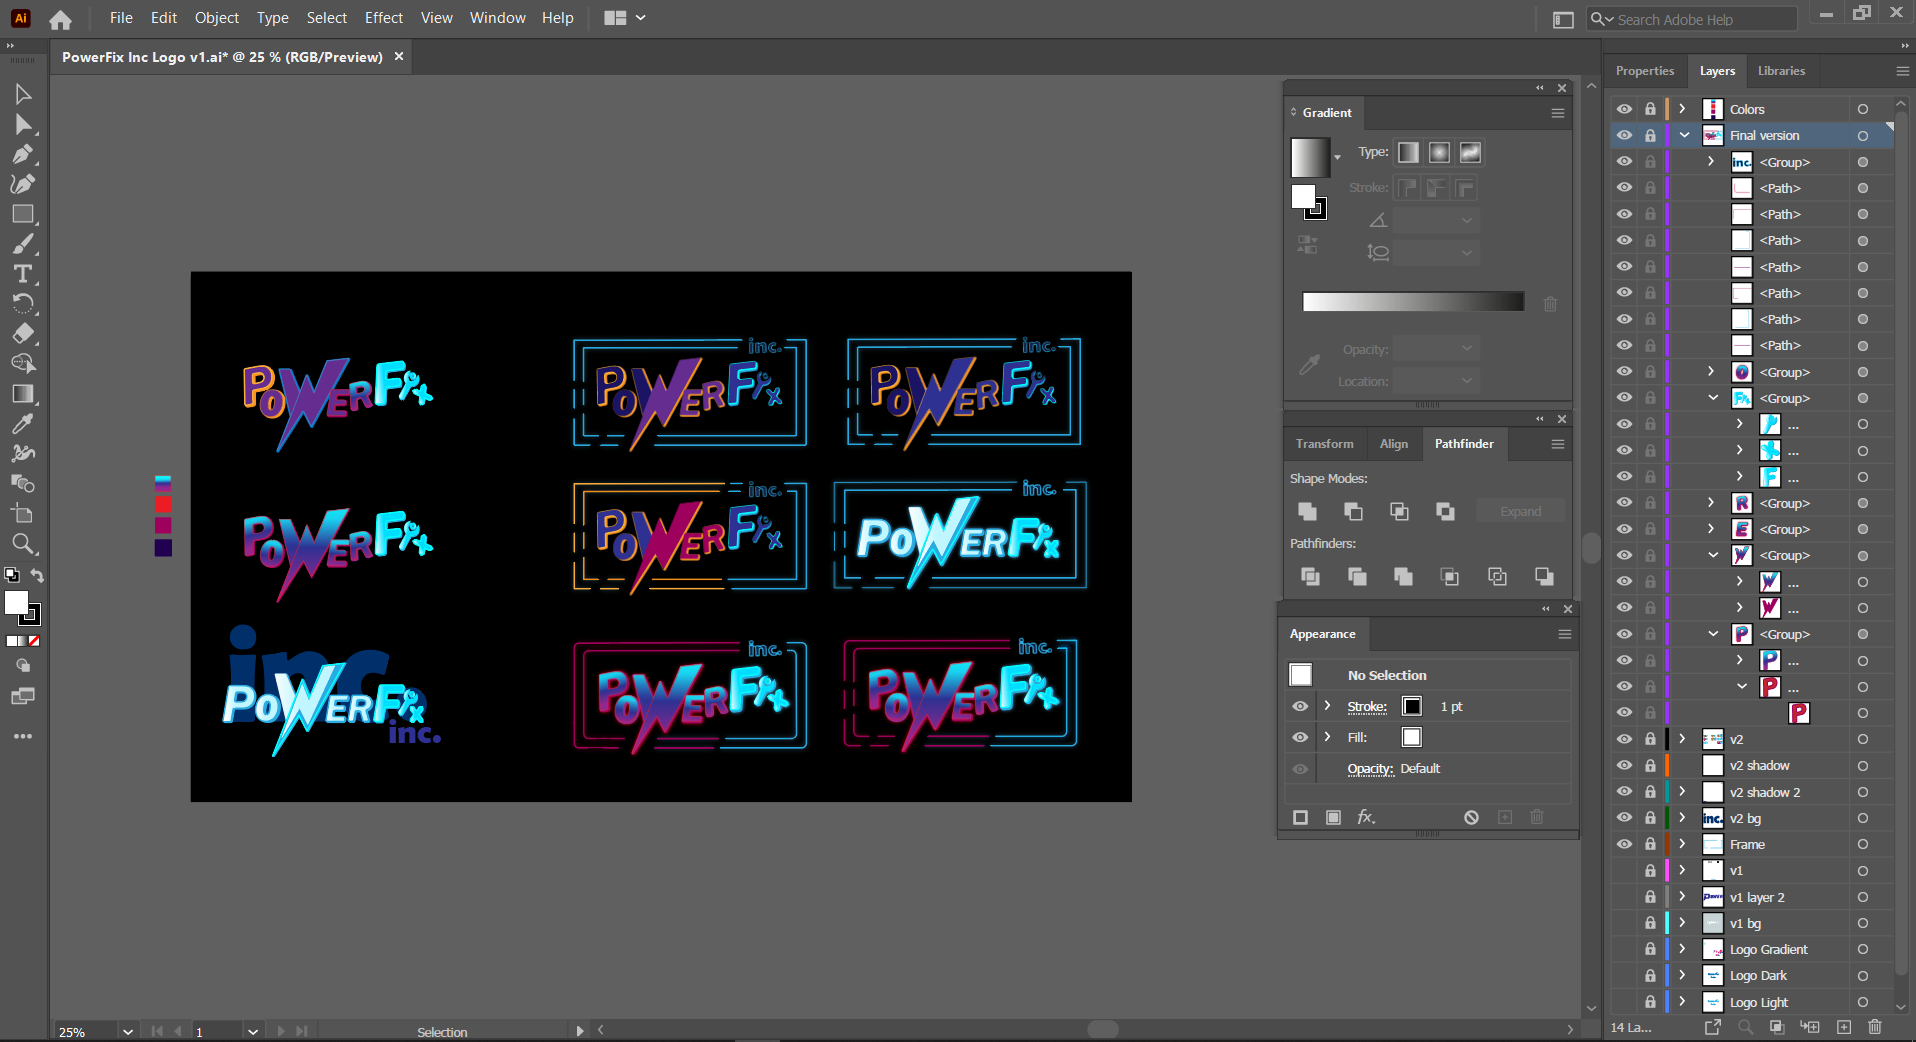Open the File menu
Image resolution: width=1916 pixels, height=1042 pixels.
click(121, 18)
